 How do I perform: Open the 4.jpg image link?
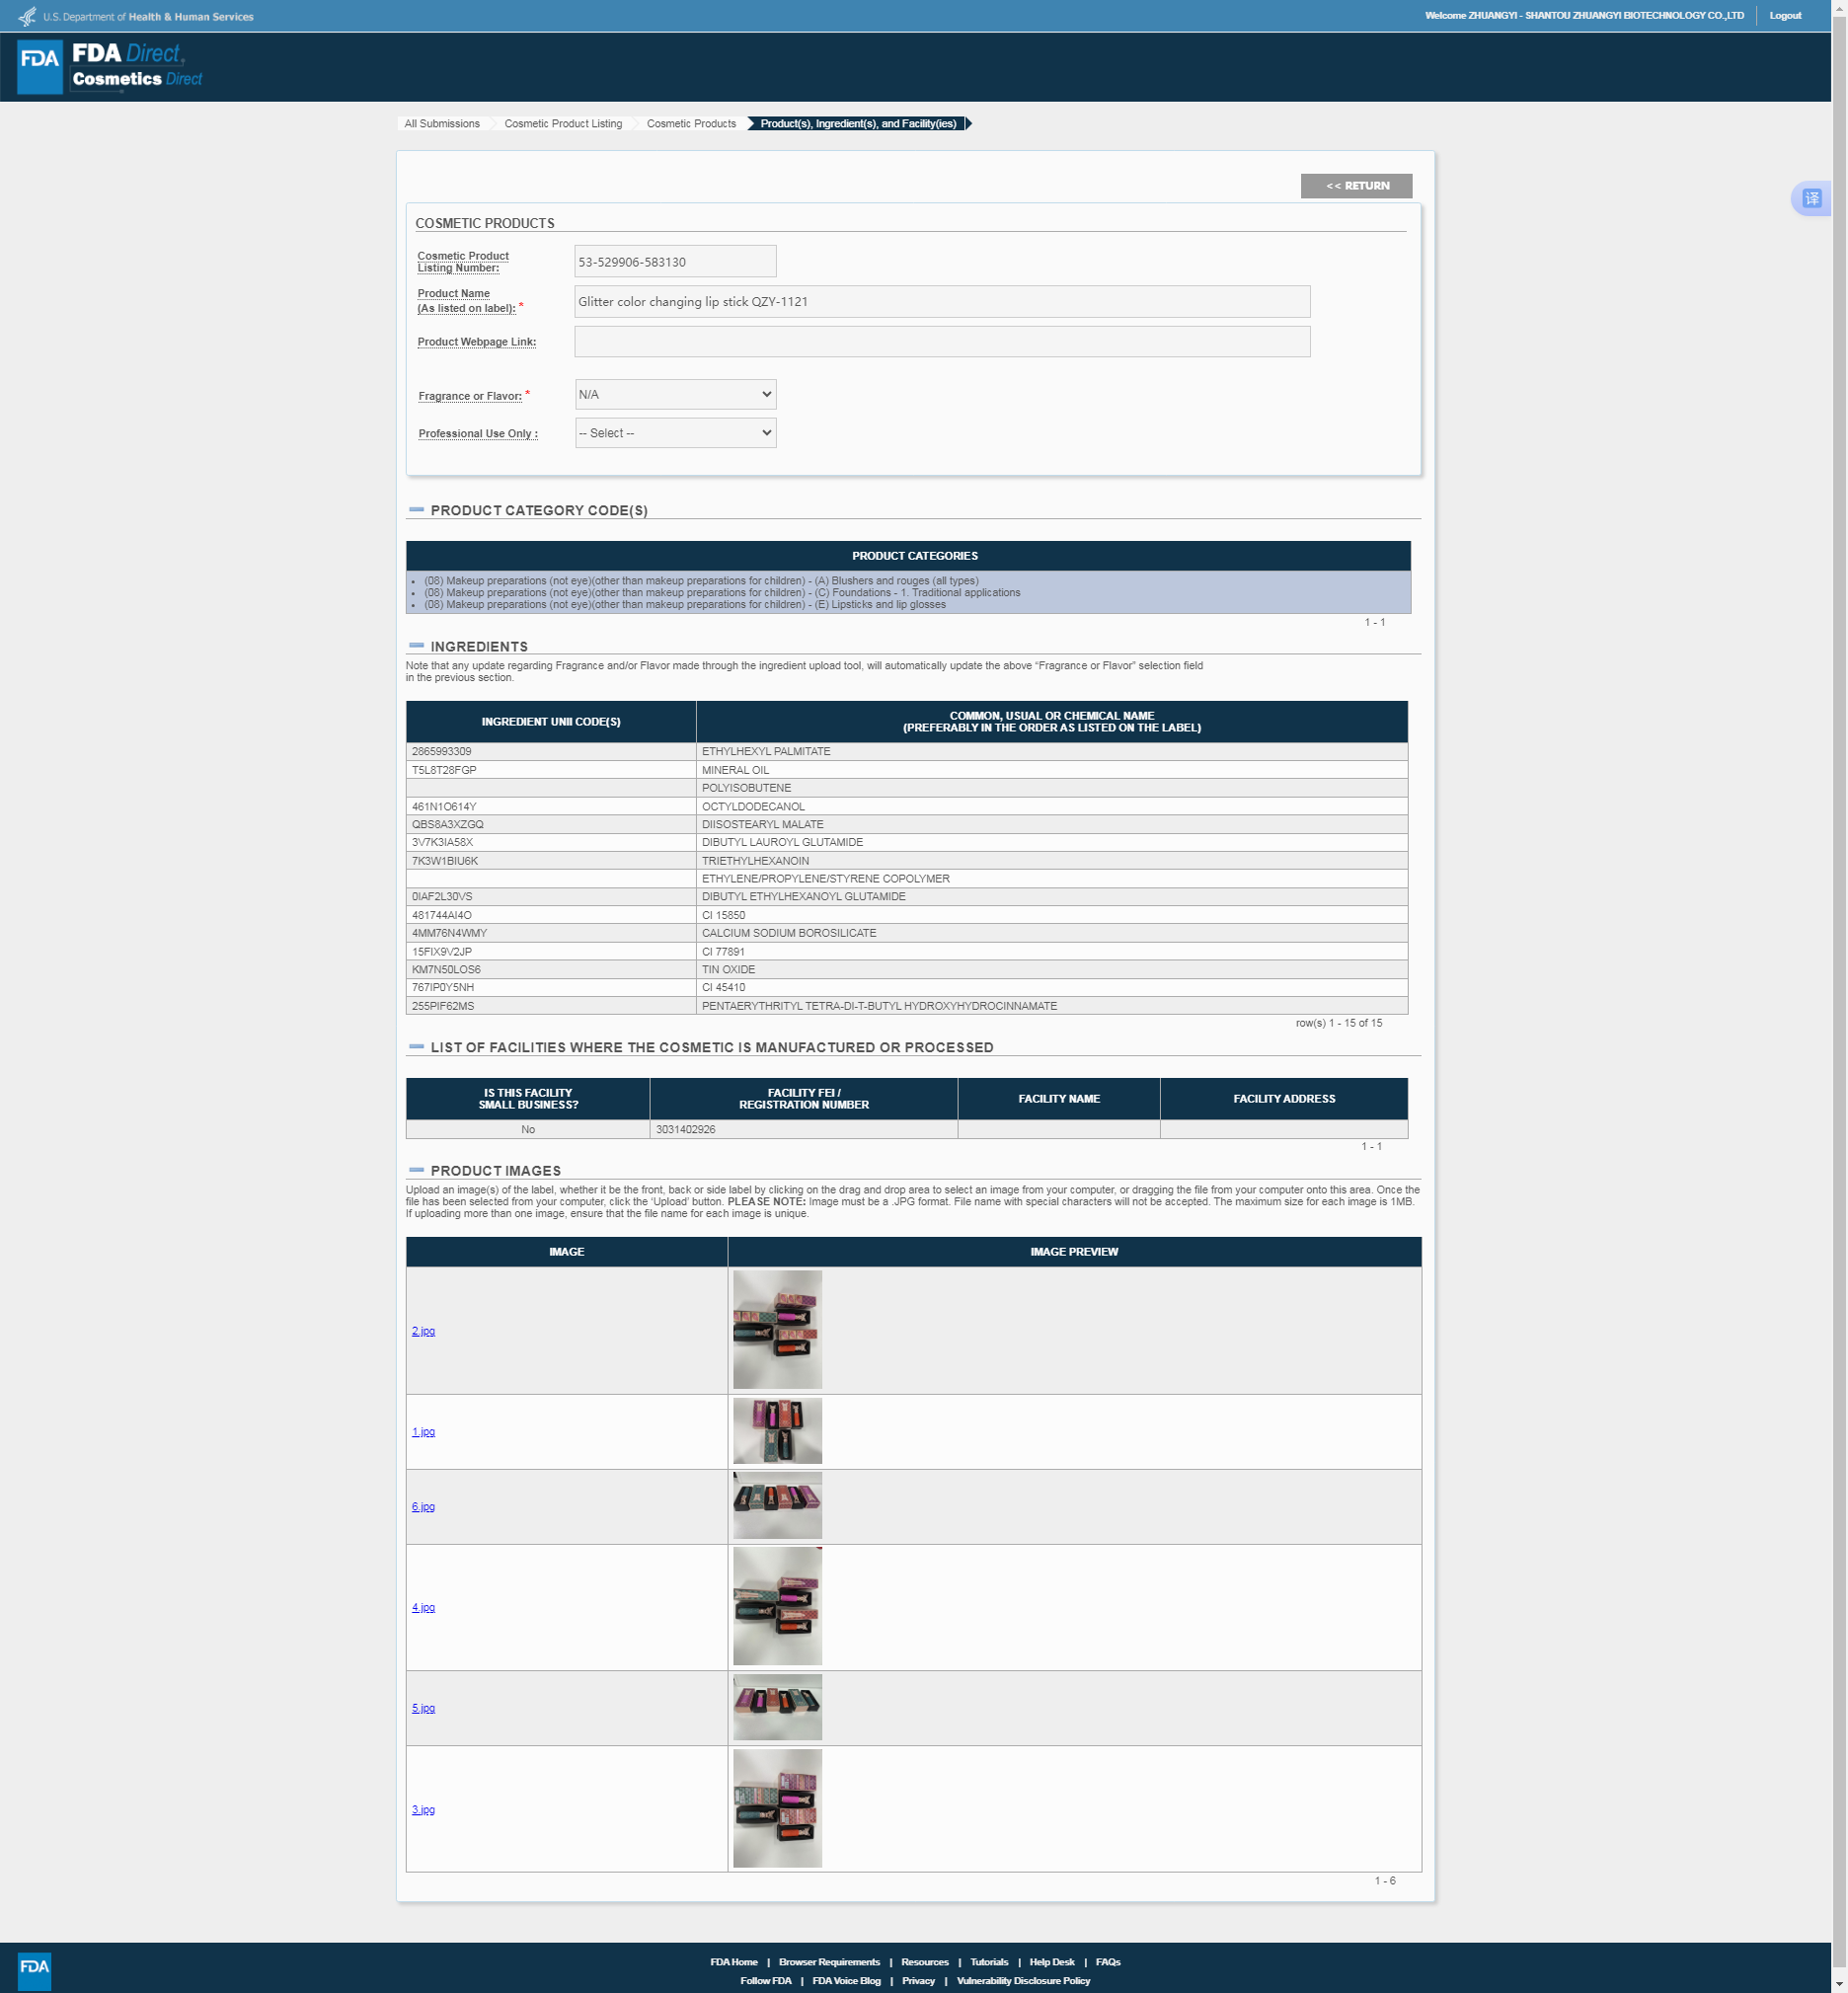pyautogui.click(x=423, y=1608)
